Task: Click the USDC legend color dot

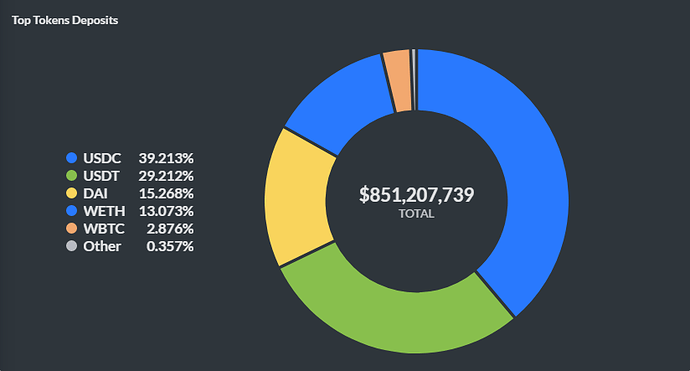Action: tap(71, 158)
